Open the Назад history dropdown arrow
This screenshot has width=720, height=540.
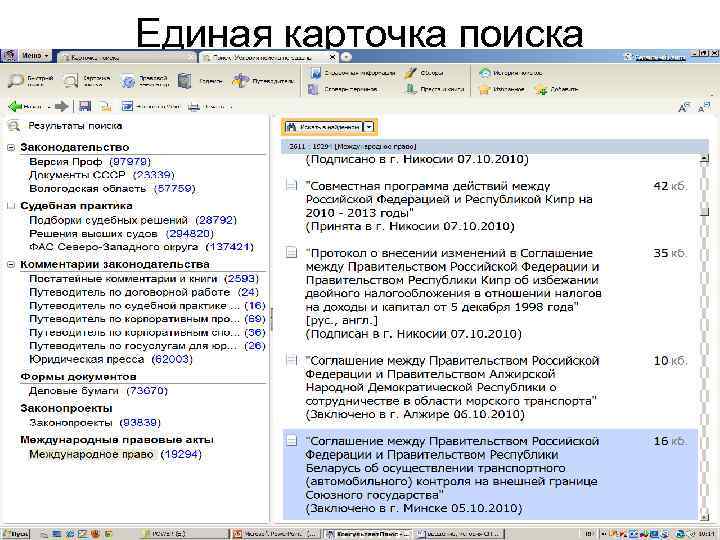coord(50,107)
